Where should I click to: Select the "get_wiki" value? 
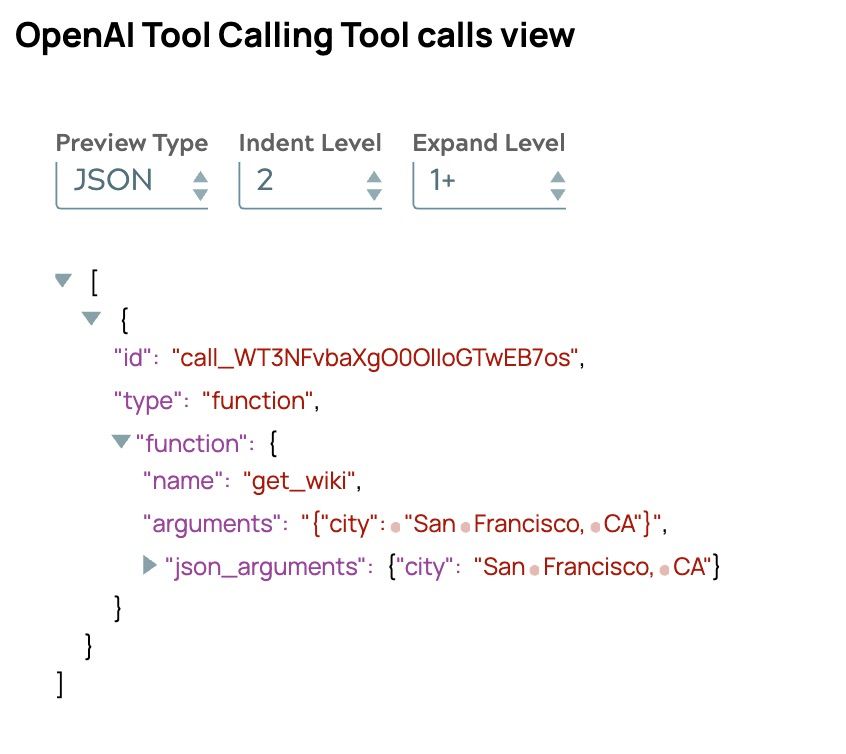coord(299,482)
